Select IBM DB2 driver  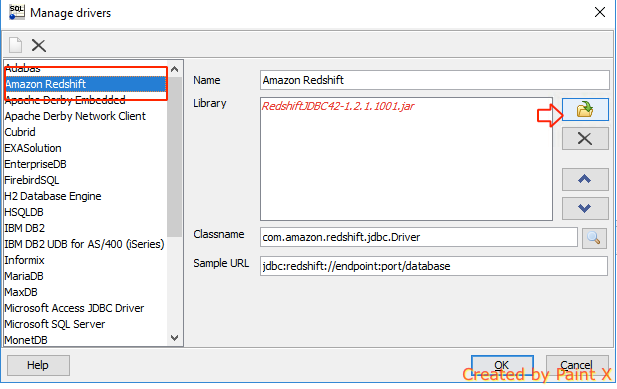coord(85,228)
